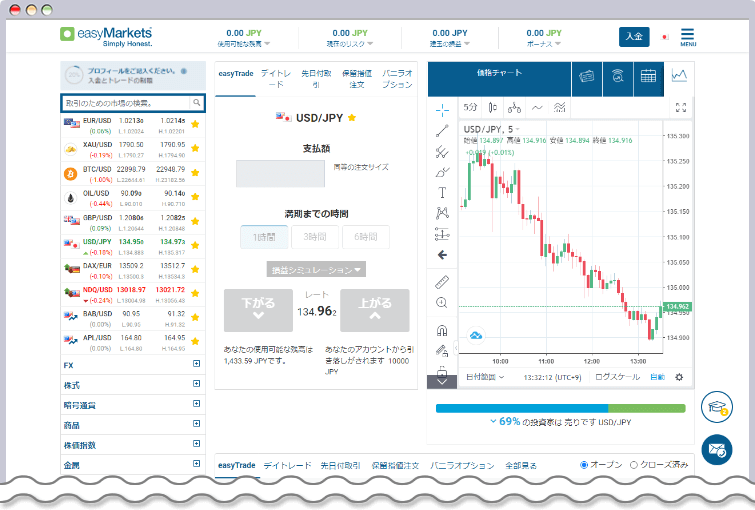Open the indicators line icon

(537, 107)
